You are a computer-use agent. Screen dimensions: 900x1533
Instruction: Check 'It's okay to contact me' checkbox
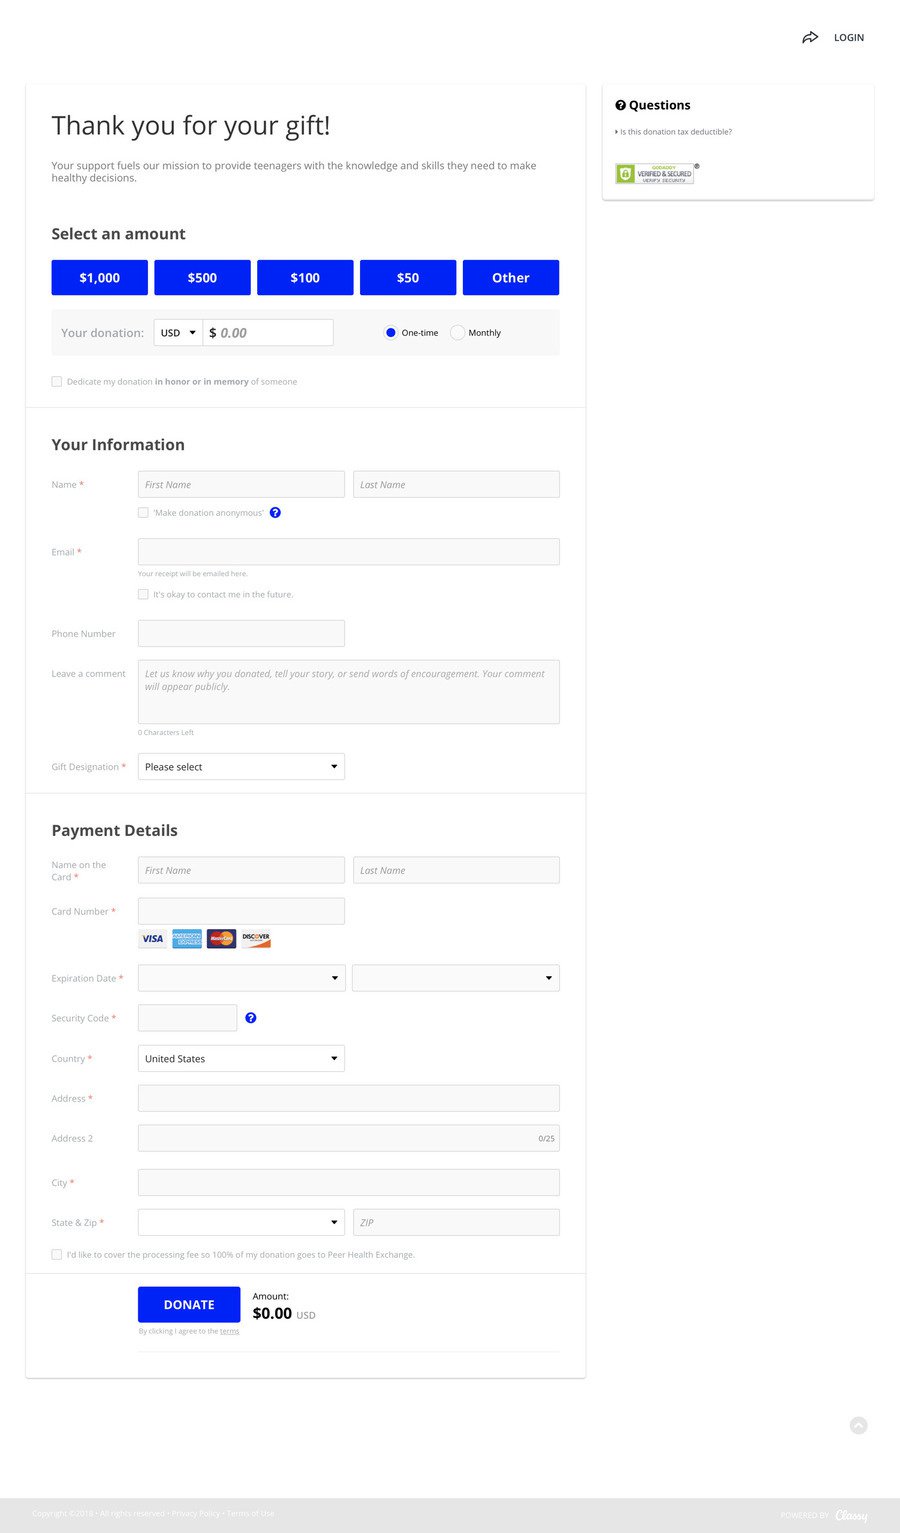[x=143, y=594]
